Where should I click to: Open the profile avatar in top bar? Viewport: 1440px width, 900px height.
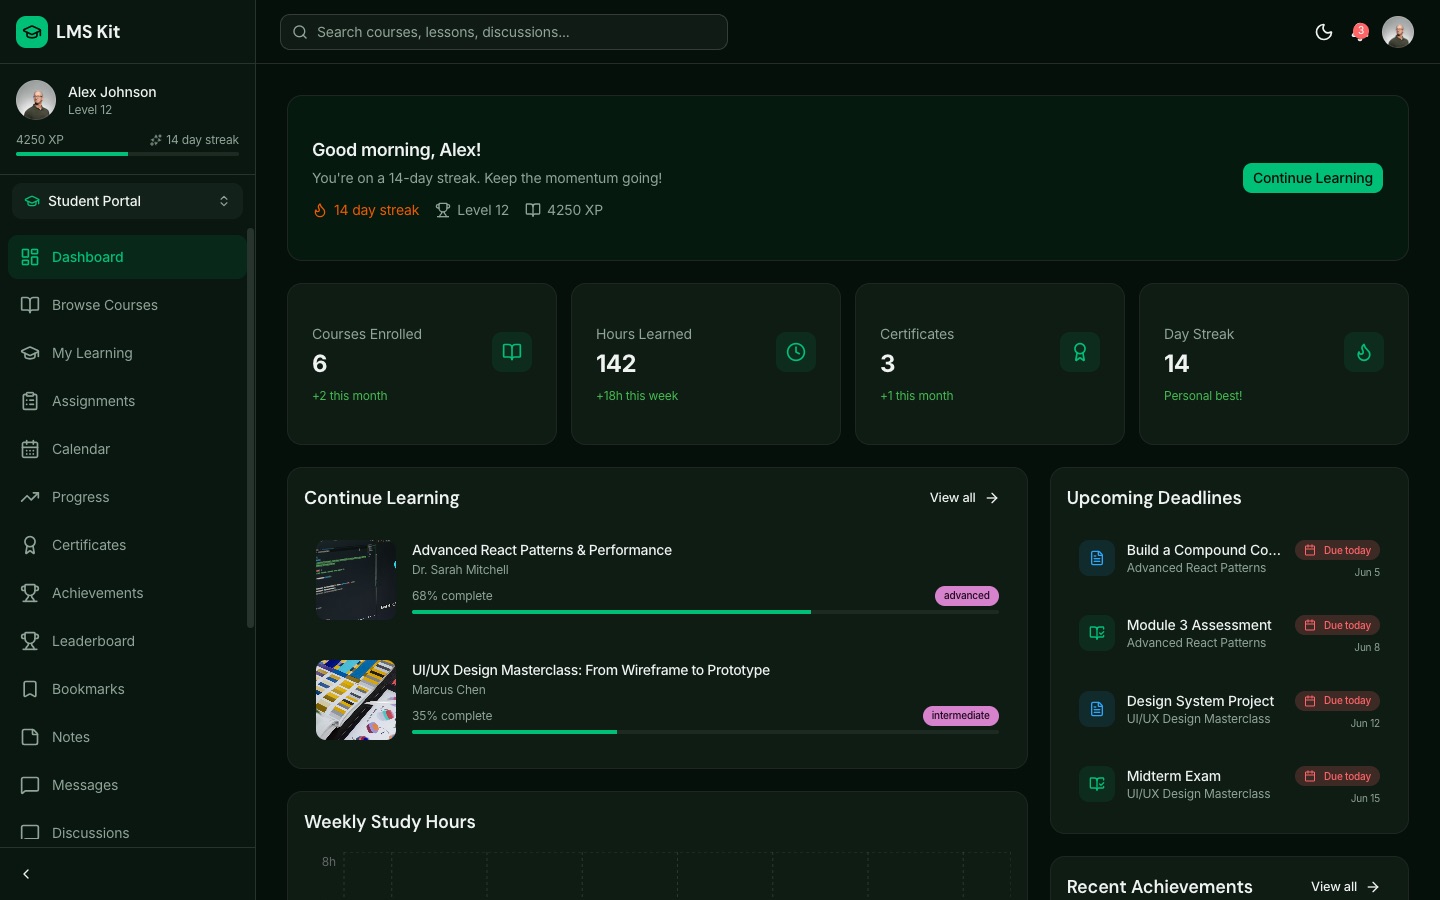[1398, 32]
